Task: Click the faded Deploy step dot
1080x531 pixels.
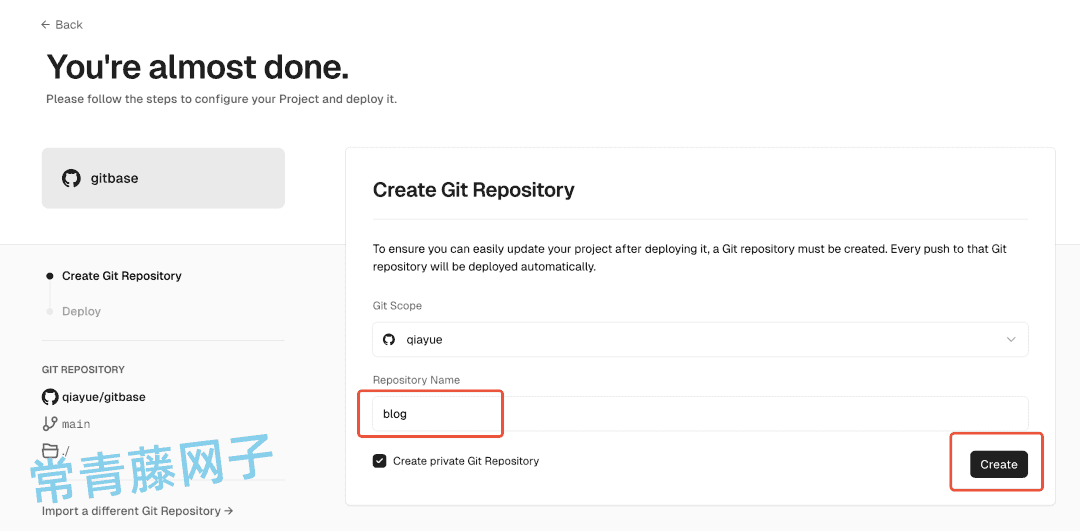Action: pyautogui.click(x=50, y=311)
